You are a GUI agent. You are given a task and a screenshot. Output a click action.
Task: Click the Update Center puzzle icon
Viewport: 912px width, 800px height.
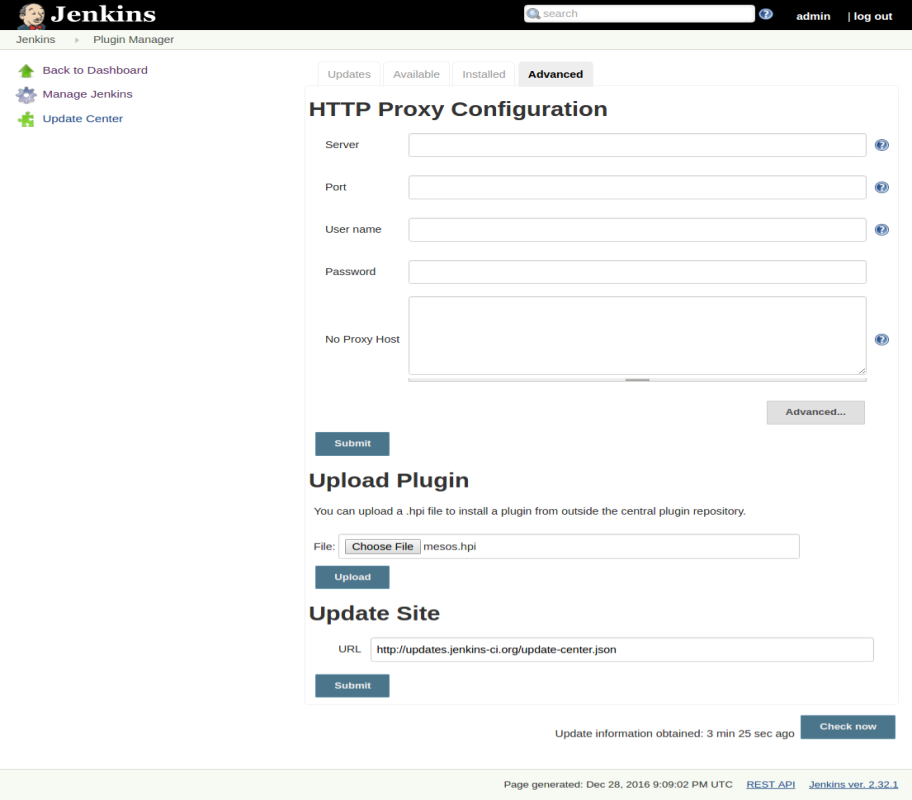(26, 119)
